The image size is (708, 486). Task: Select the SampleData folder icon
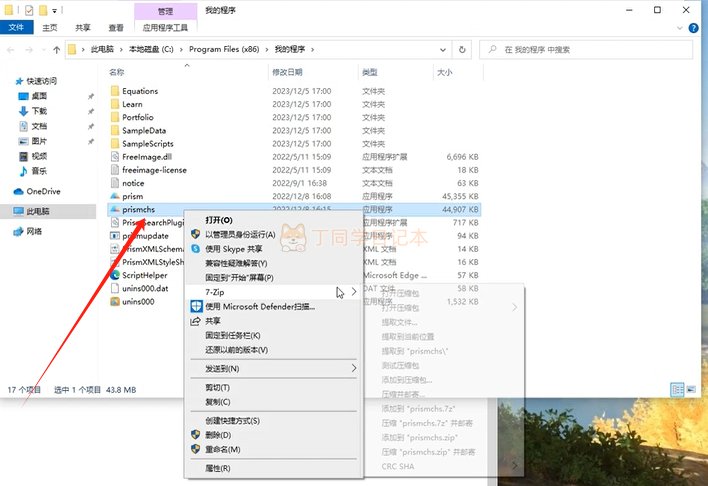(x=115, y=131)
